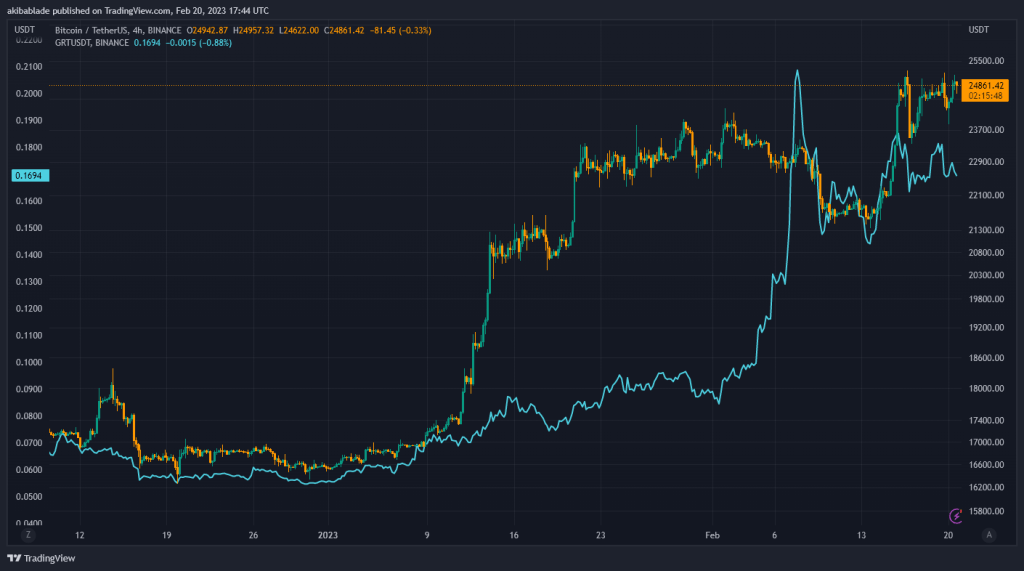Click the close value C24861.42

[x=344, y=30]
